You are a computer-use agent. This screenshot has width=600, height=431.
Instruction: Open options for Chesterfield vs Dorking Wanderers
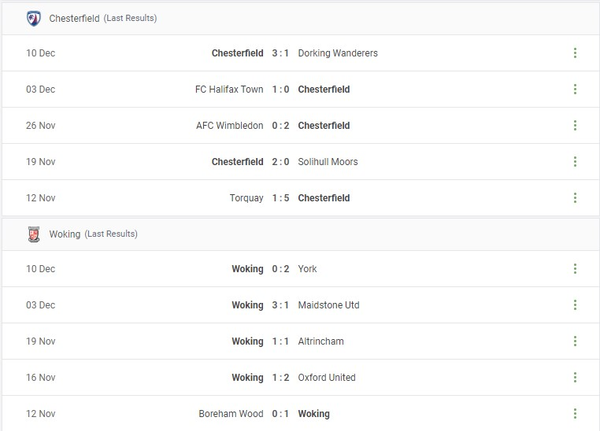575,53
